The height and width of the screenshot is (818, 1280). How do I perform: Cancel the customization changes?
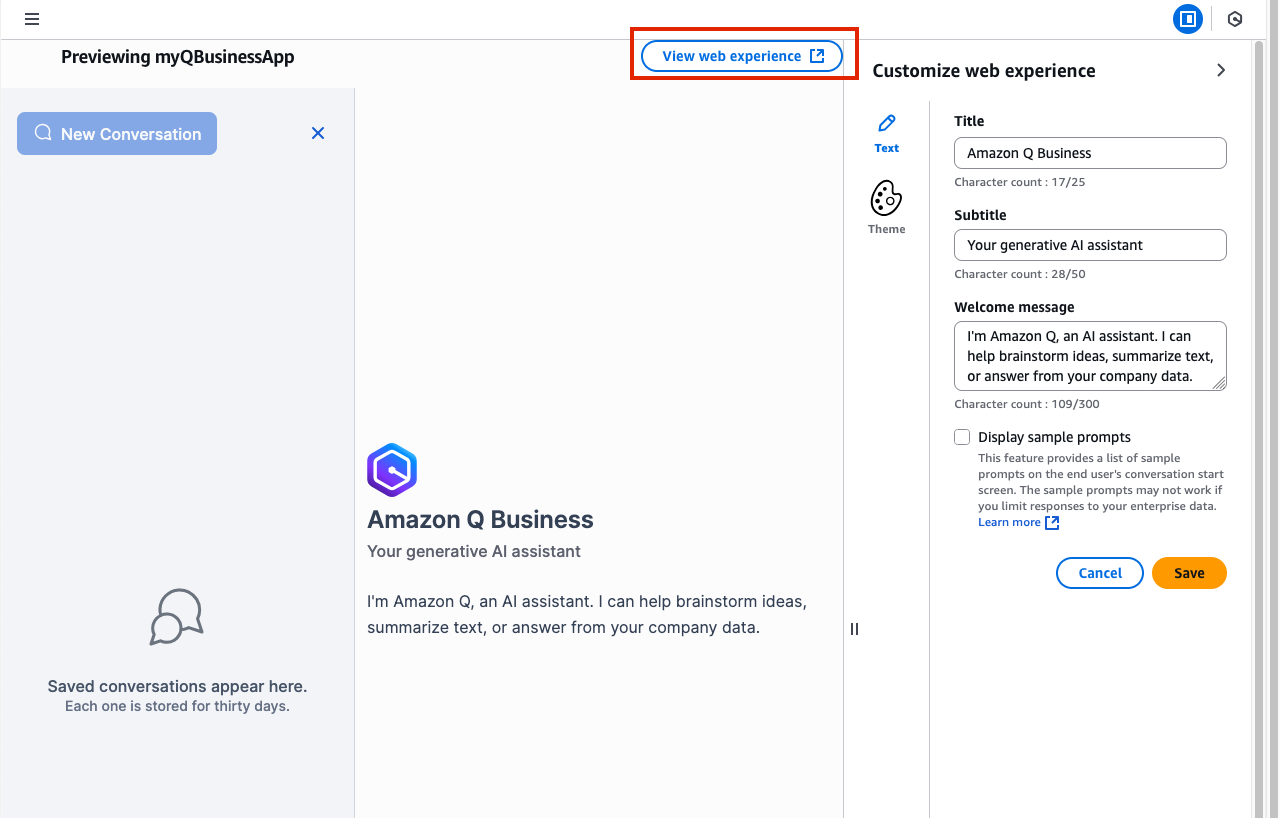(1099, 573)
